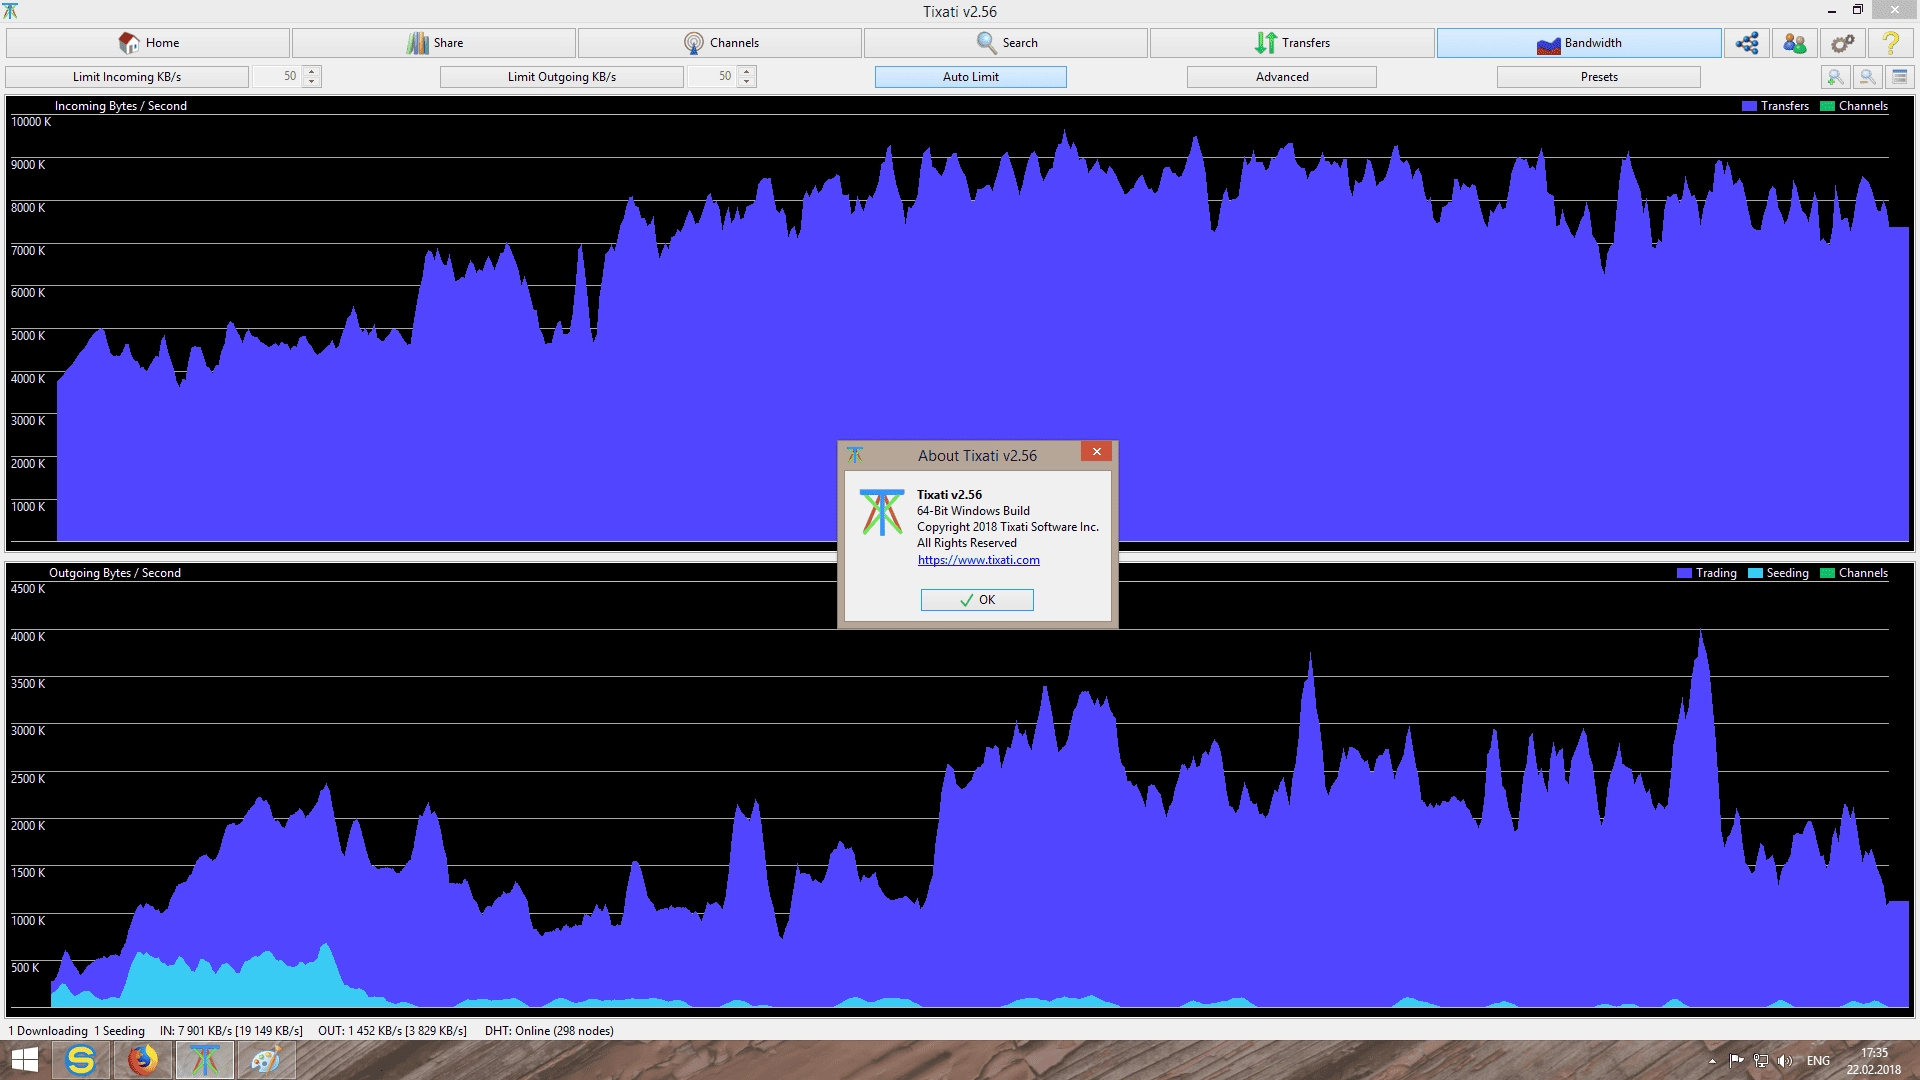Image resolution: width=1920 pixels, height=1080 pixels.
Task: Click the Tixati taskbar icon
Action: [205, 1060]
